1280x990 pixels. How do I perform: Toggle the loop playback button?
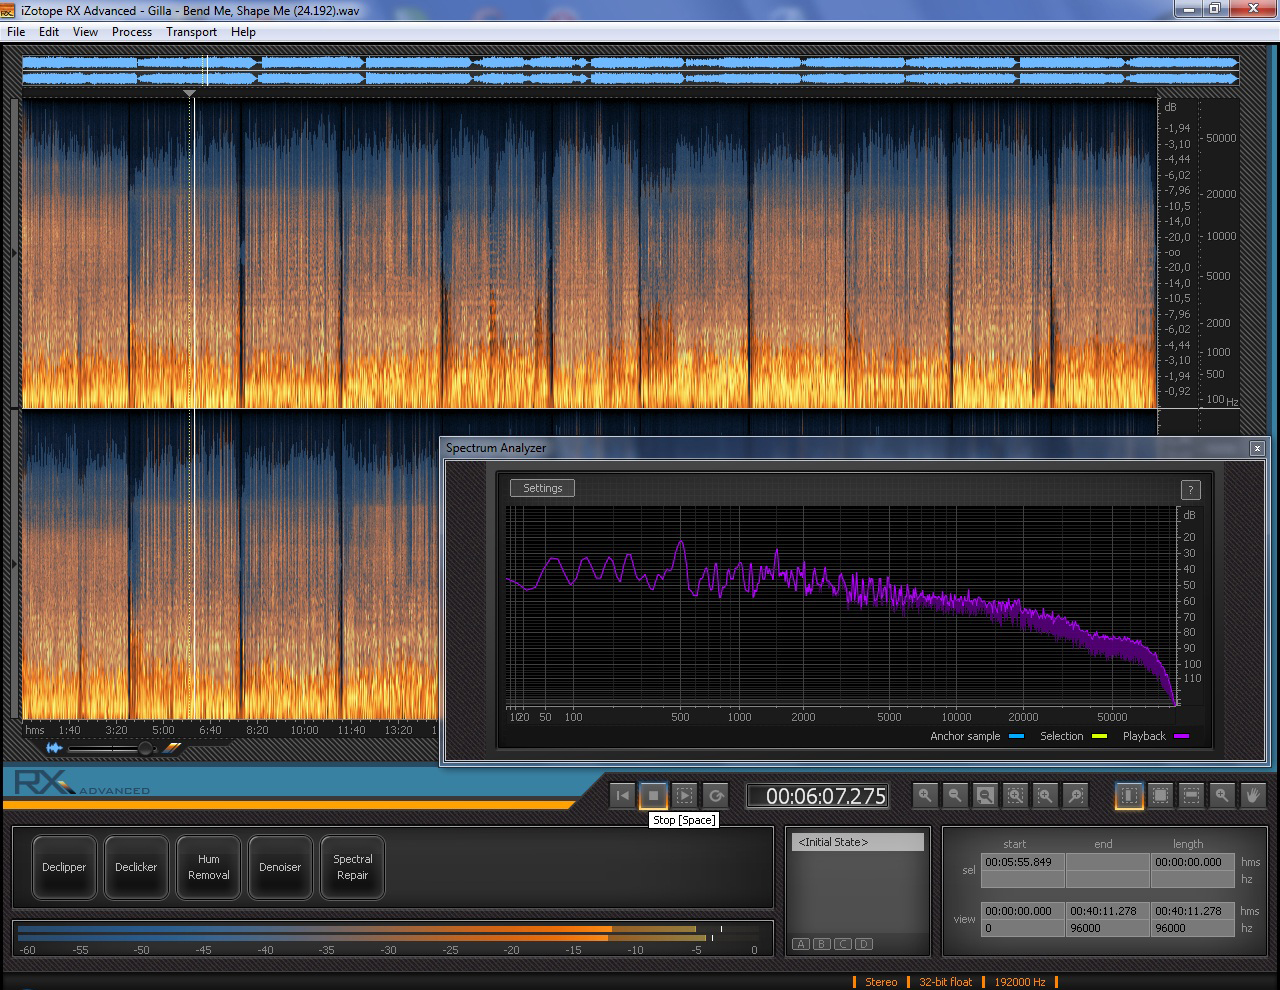pos(715,796)
